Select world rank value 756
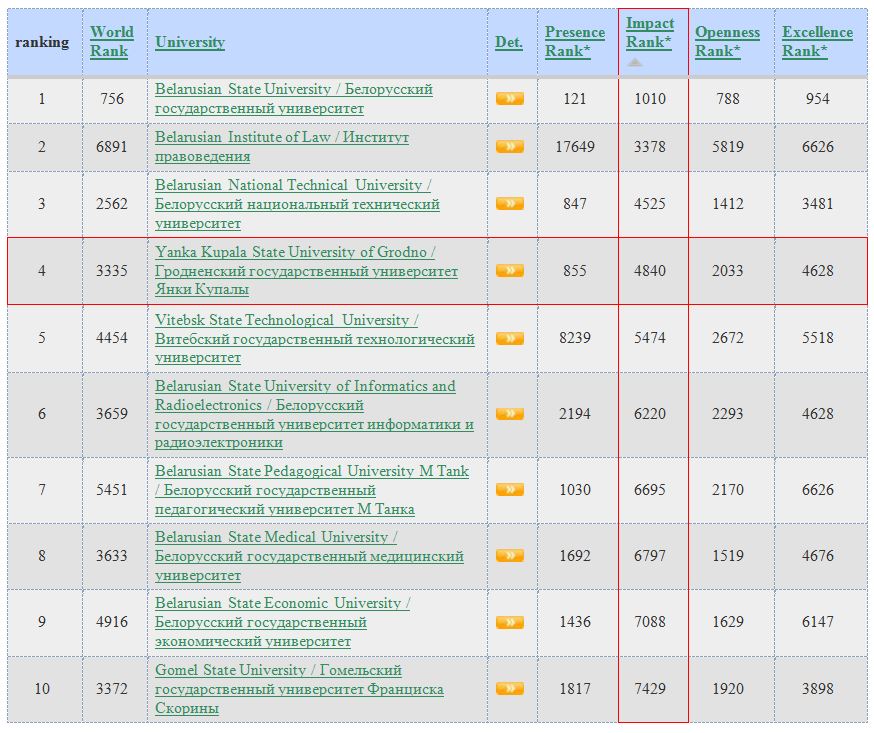The width and height of the screenshot is (874, 733). (111, 99)
